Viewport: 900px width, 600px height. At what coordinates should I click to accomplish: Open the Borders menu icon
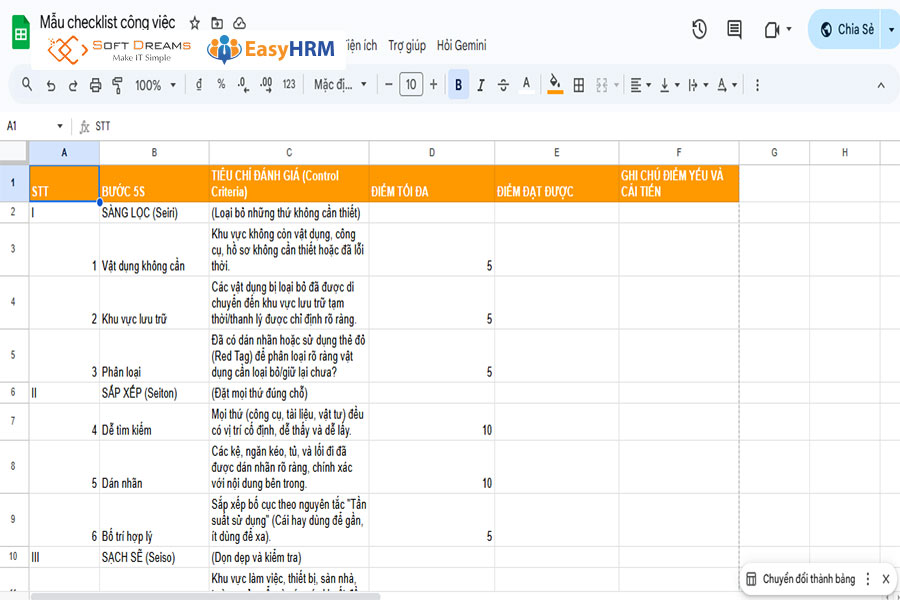tap(580, 85)
